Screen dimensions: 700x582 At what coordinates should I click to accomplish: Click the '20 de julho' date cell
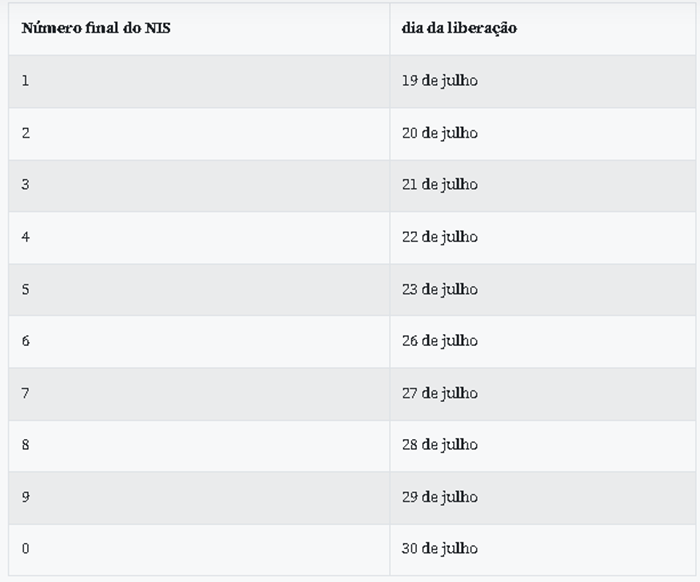point(440,133)
